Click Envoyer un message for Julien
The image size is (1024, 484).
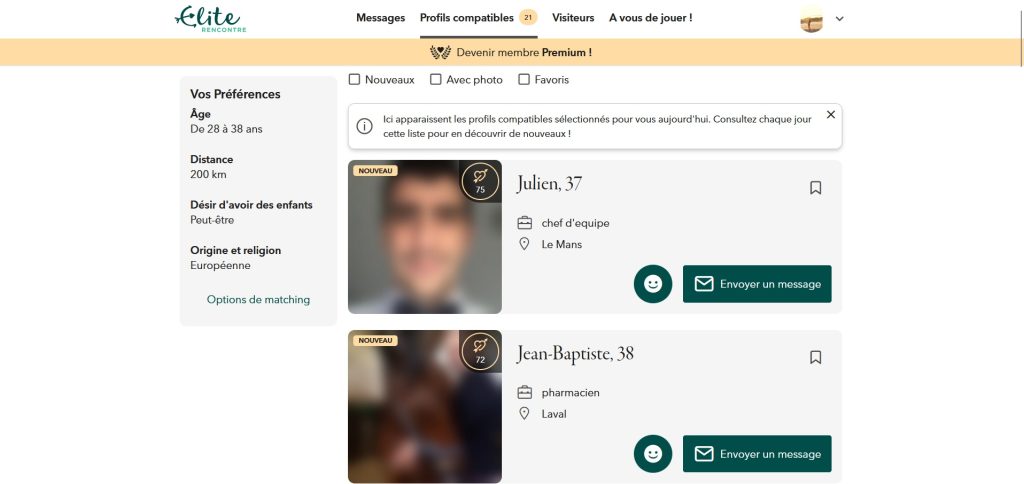tap(757, 284)
